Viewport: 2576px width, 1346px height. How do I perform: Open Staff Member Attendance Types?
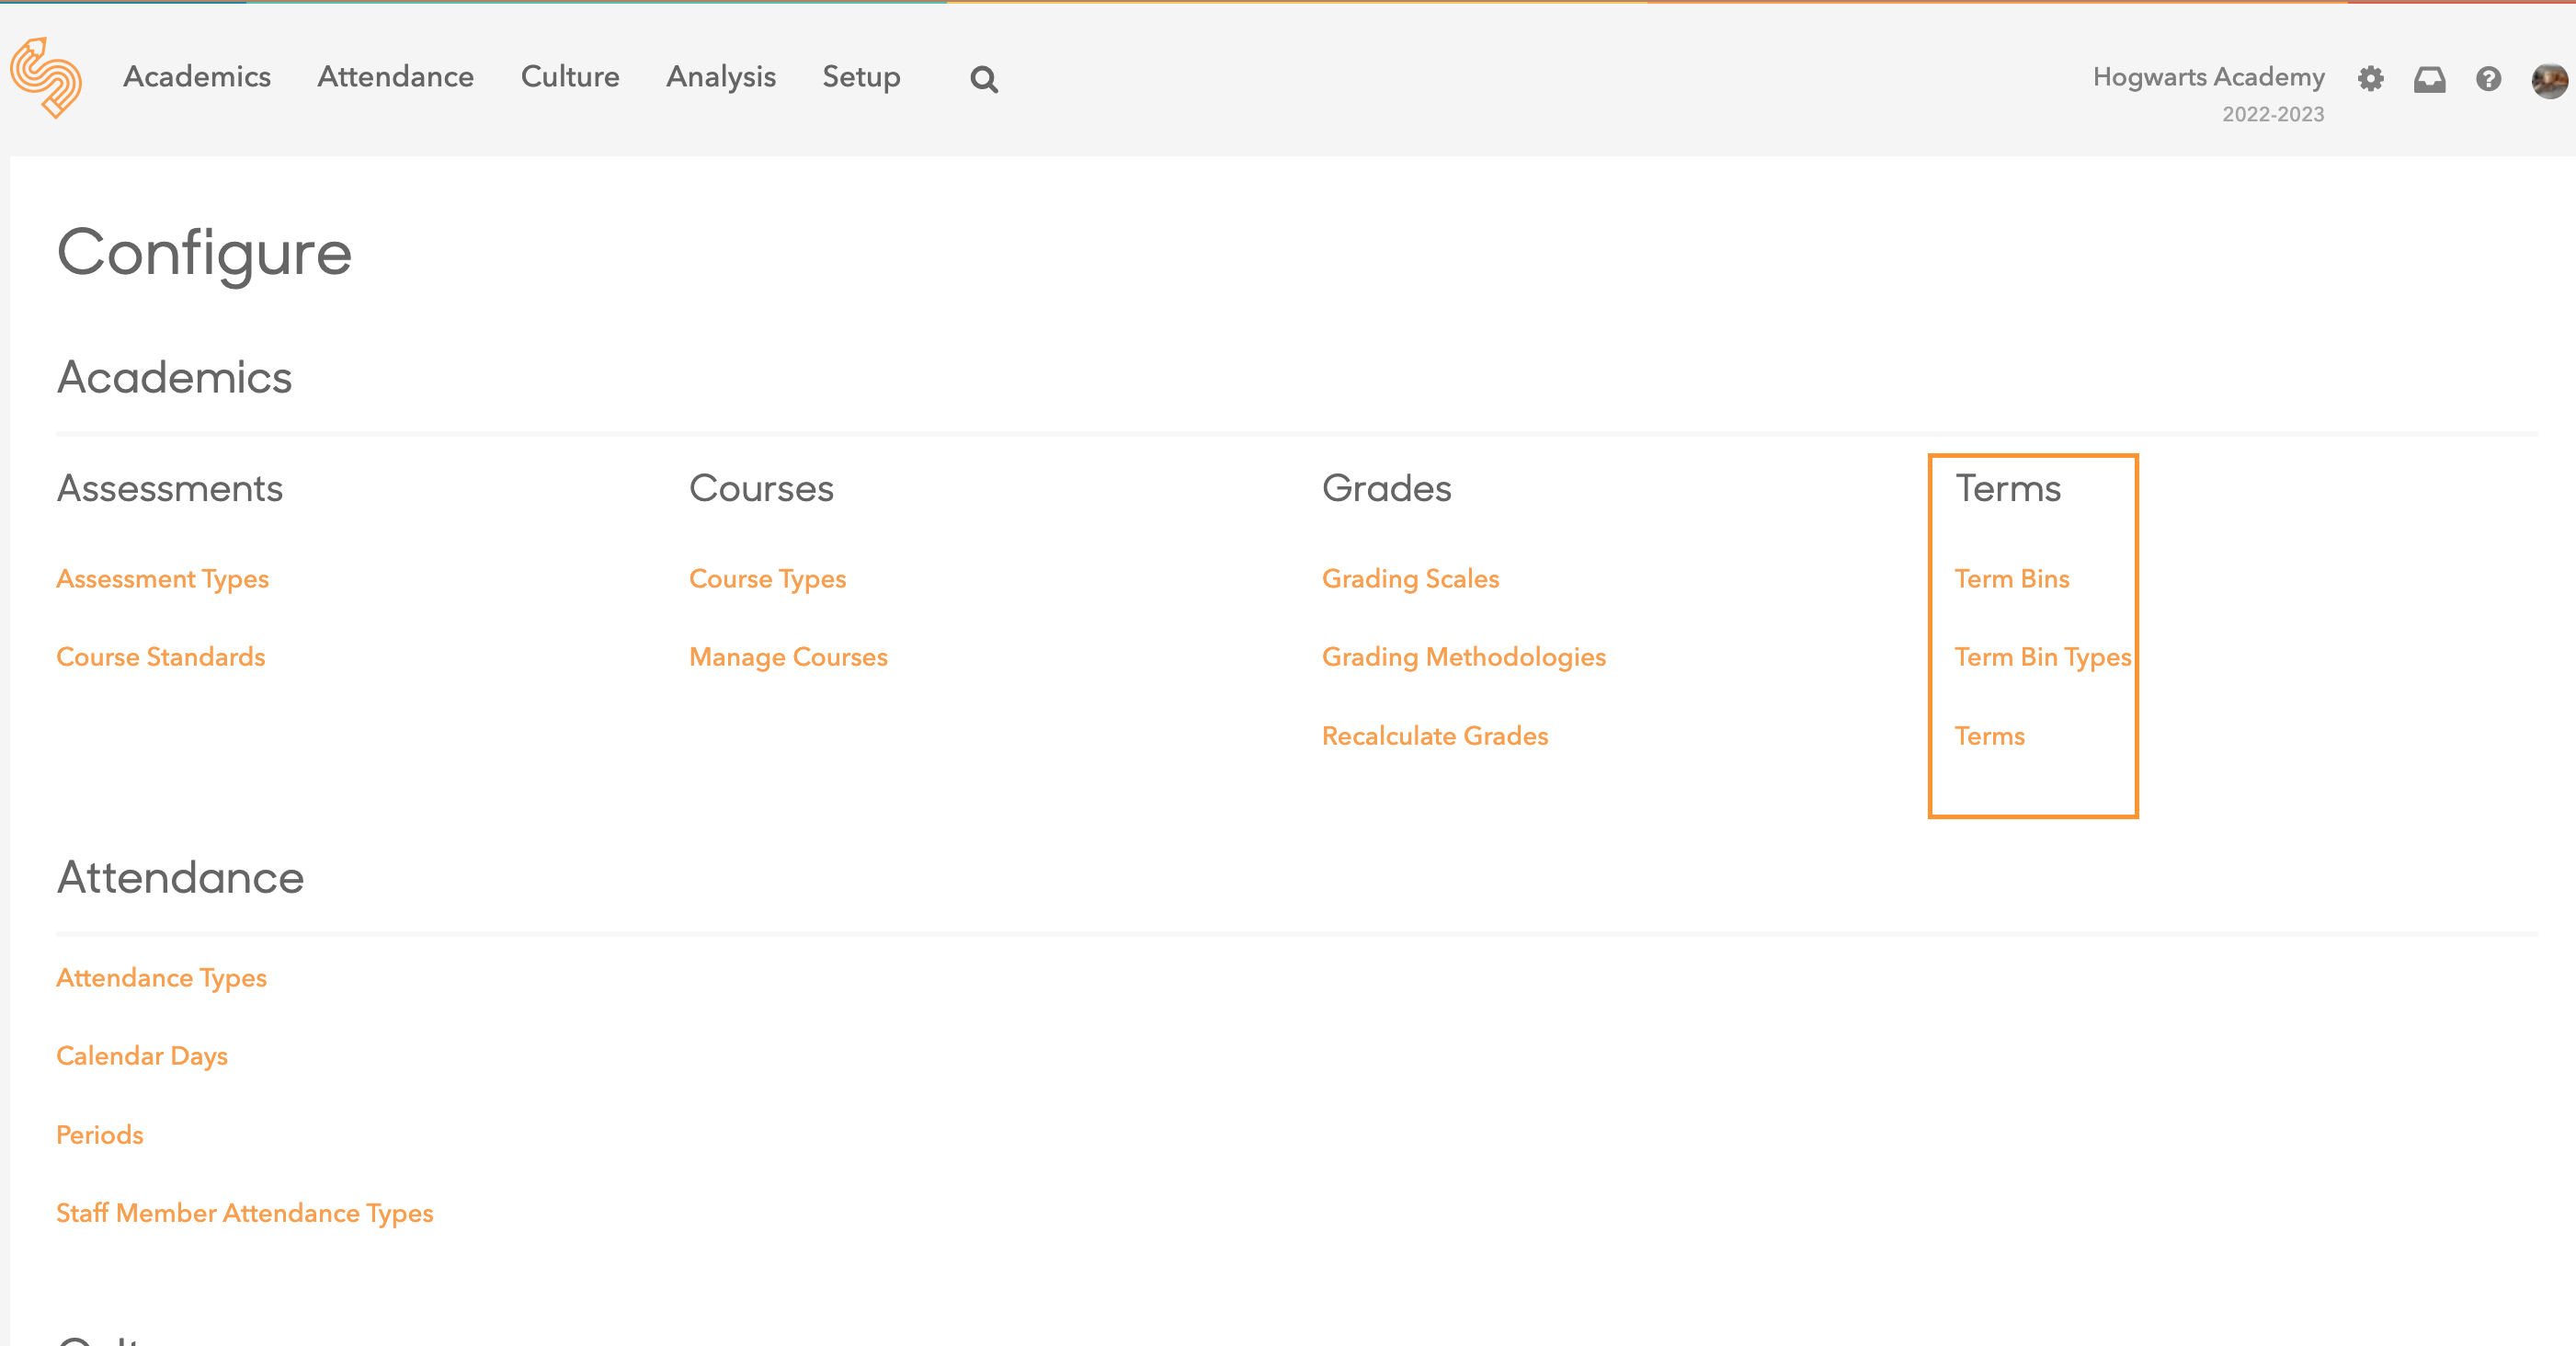point(244,1213)
